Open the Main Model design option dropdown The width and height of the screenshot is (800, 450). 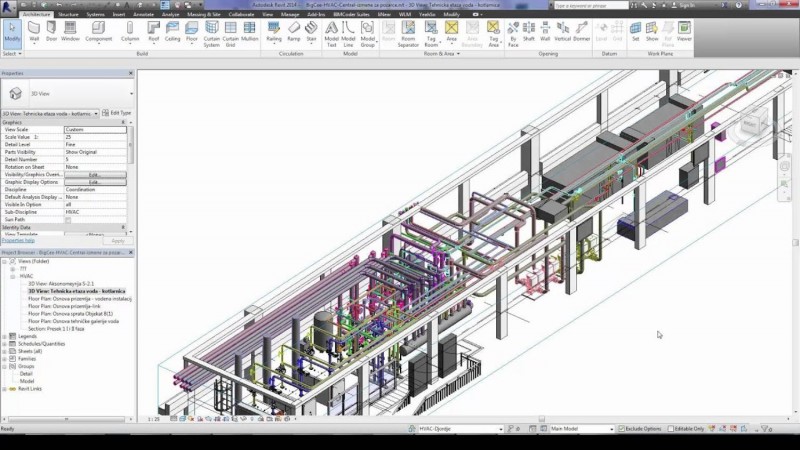tap(611, 429)
